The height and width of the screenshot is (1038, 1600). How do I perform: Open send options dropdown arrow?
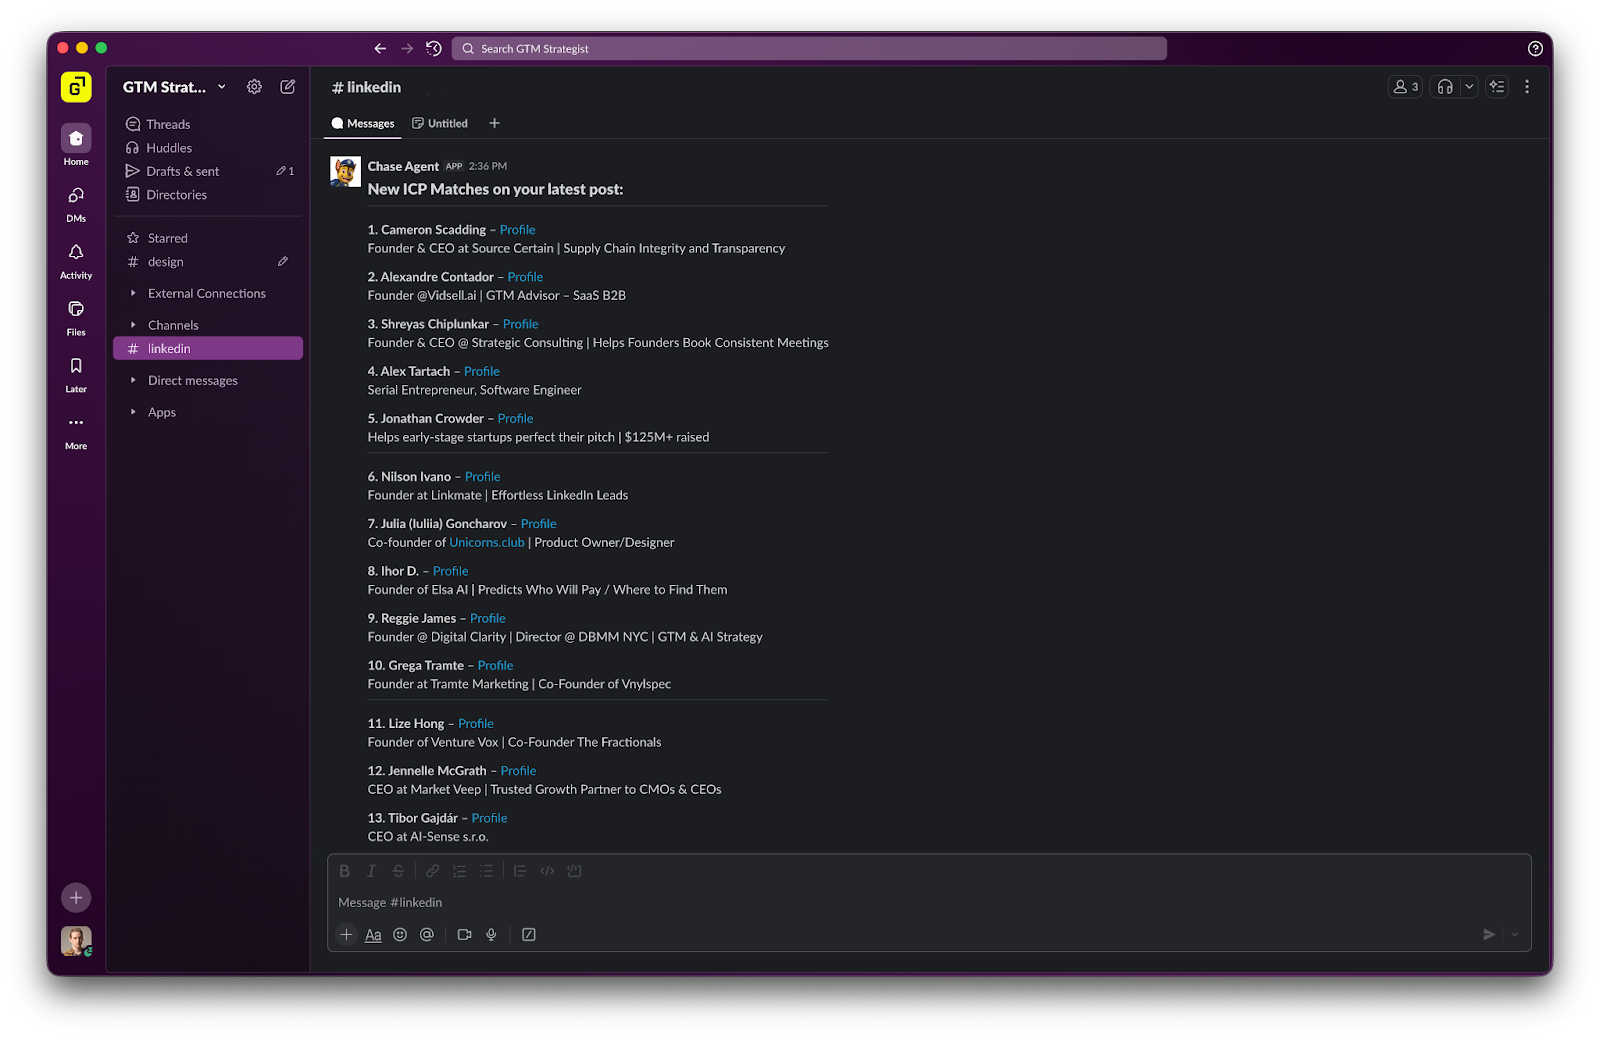(1514, 934)
